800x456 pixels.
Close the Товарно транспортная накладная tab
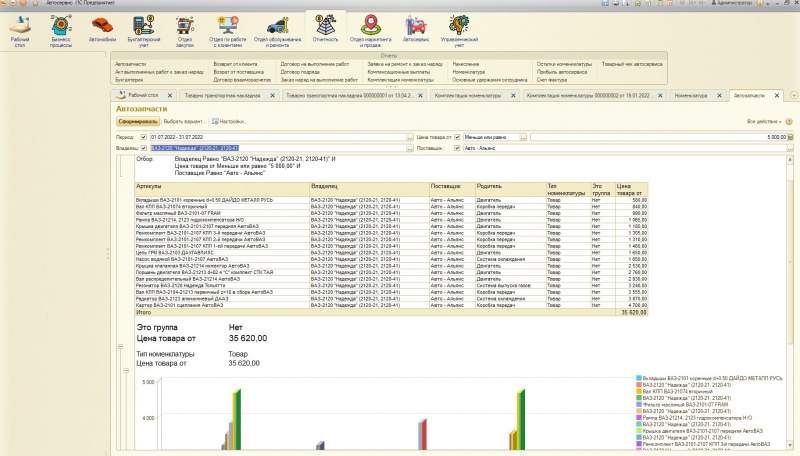pyautogui.click(x=272, y=95)
